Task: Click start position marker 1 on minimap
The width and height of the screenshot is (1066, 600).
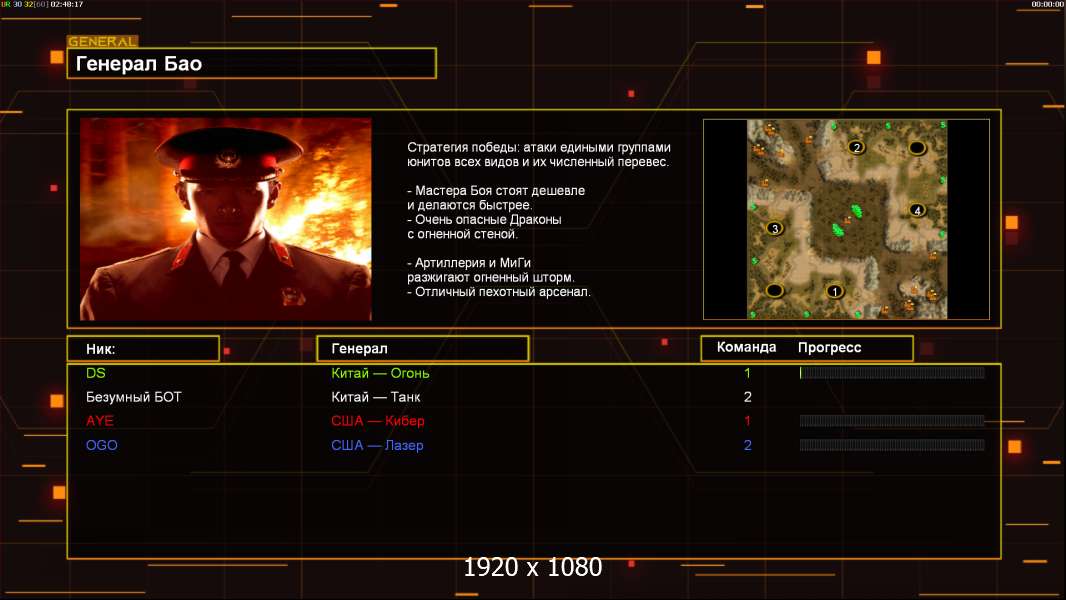Action: pyautogui.click(x=835, y=292)
